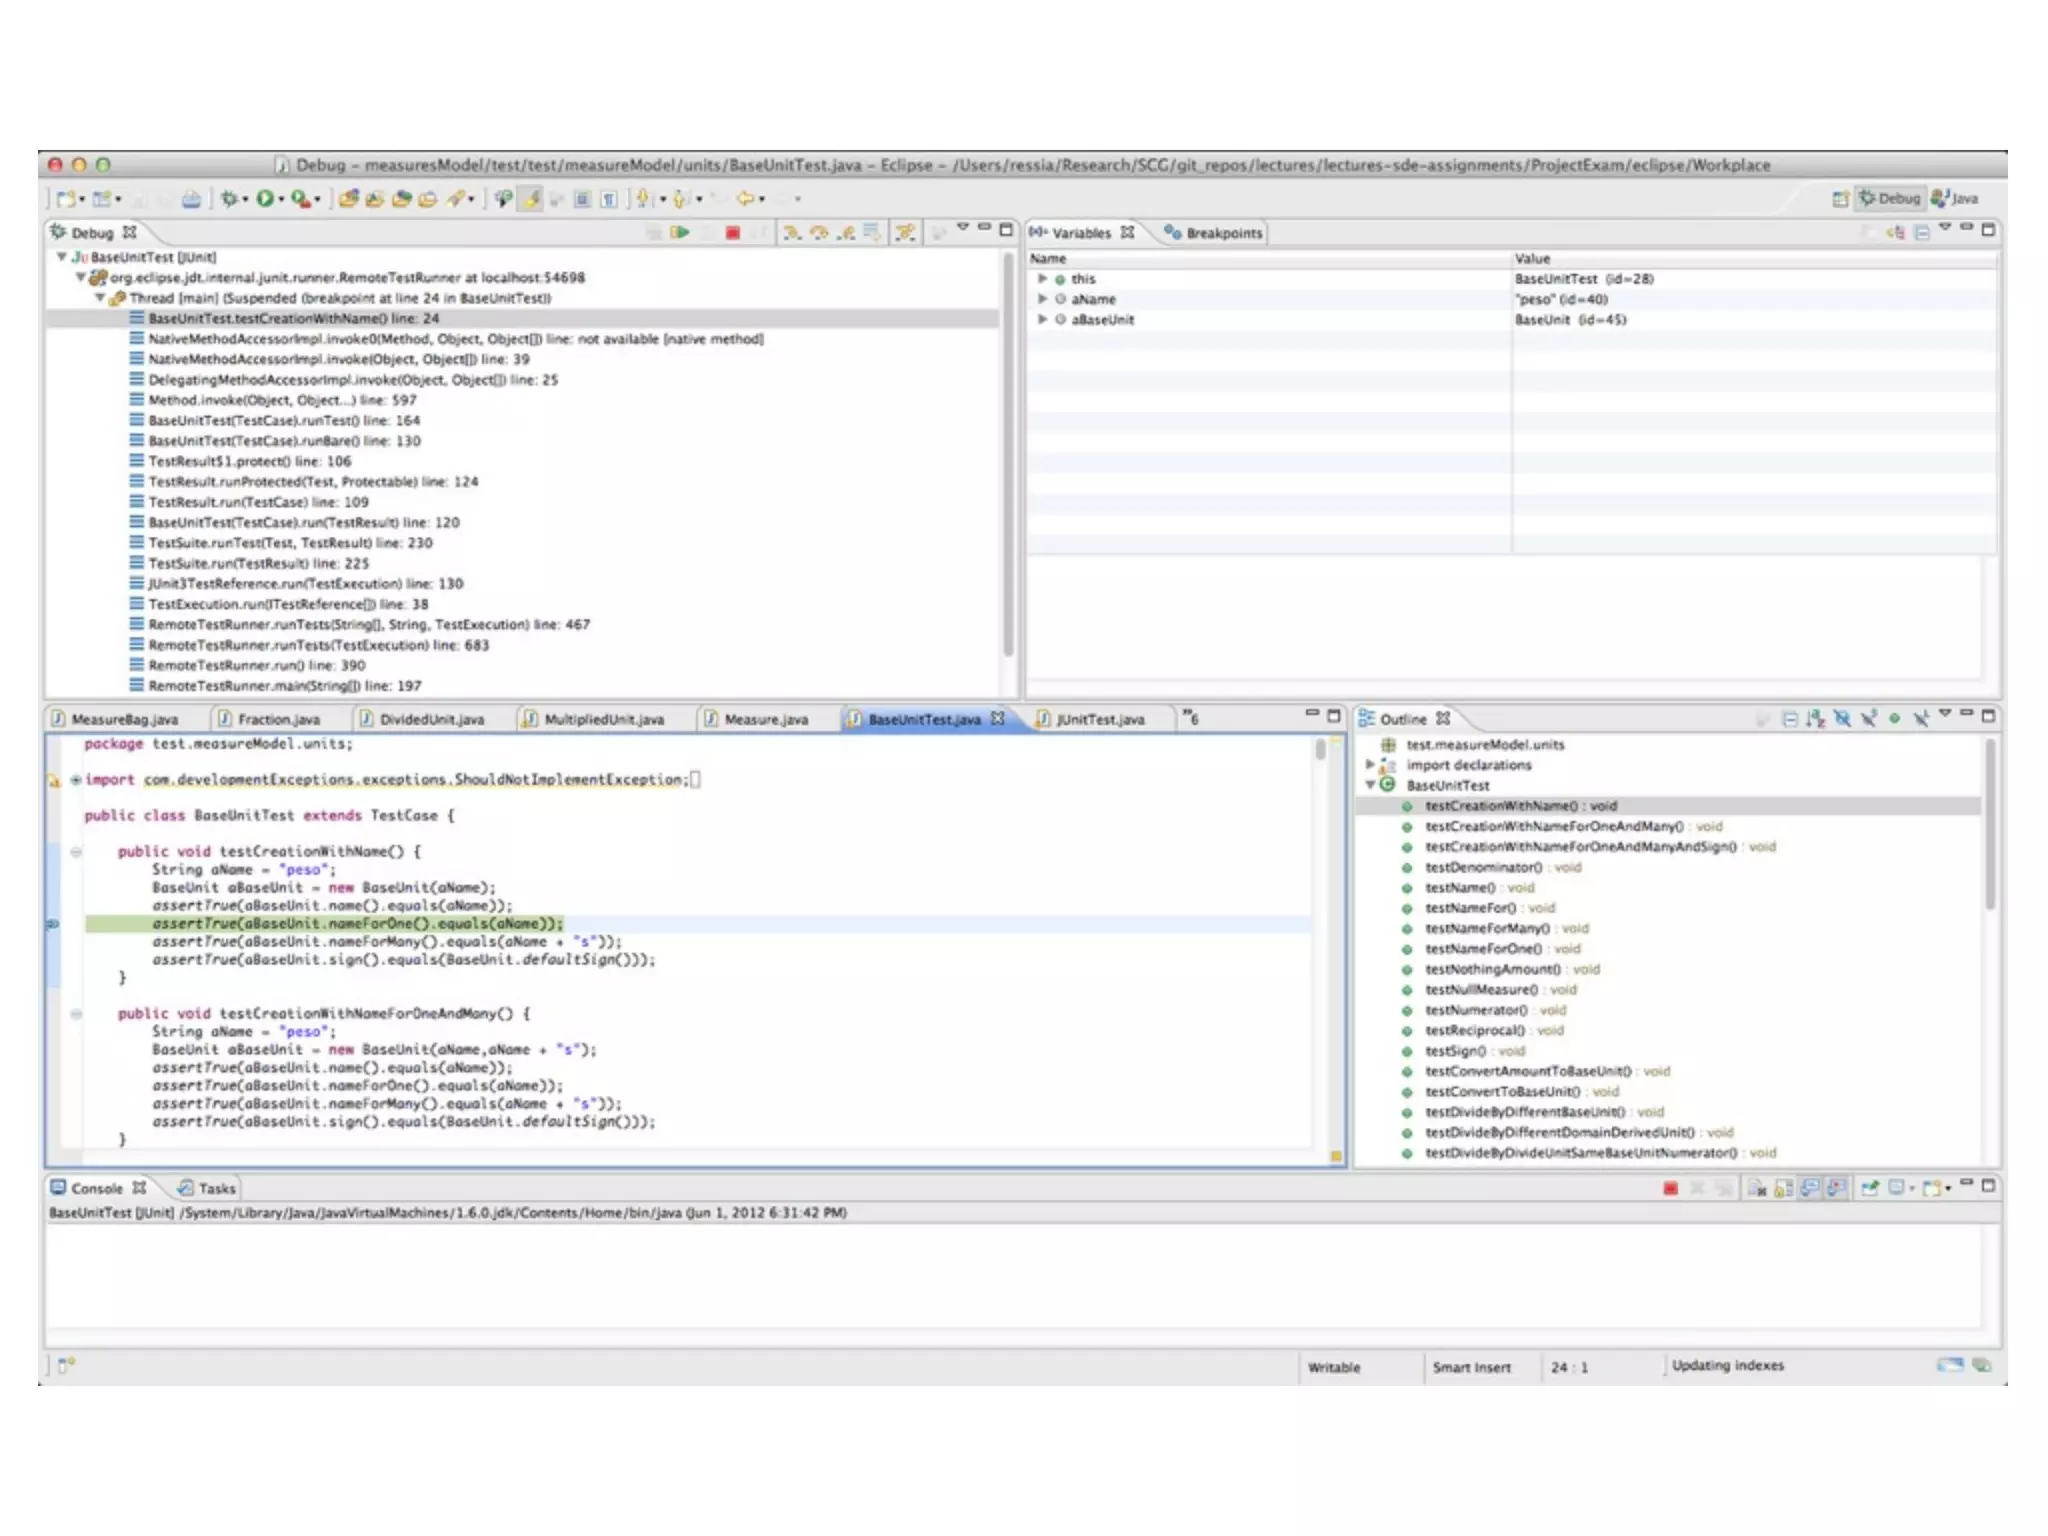2048x1536 pixels.
Task: Toggle Hide Fields filter in Outline toolbar
Action: pyautogui.click(x=1842, y=719)
